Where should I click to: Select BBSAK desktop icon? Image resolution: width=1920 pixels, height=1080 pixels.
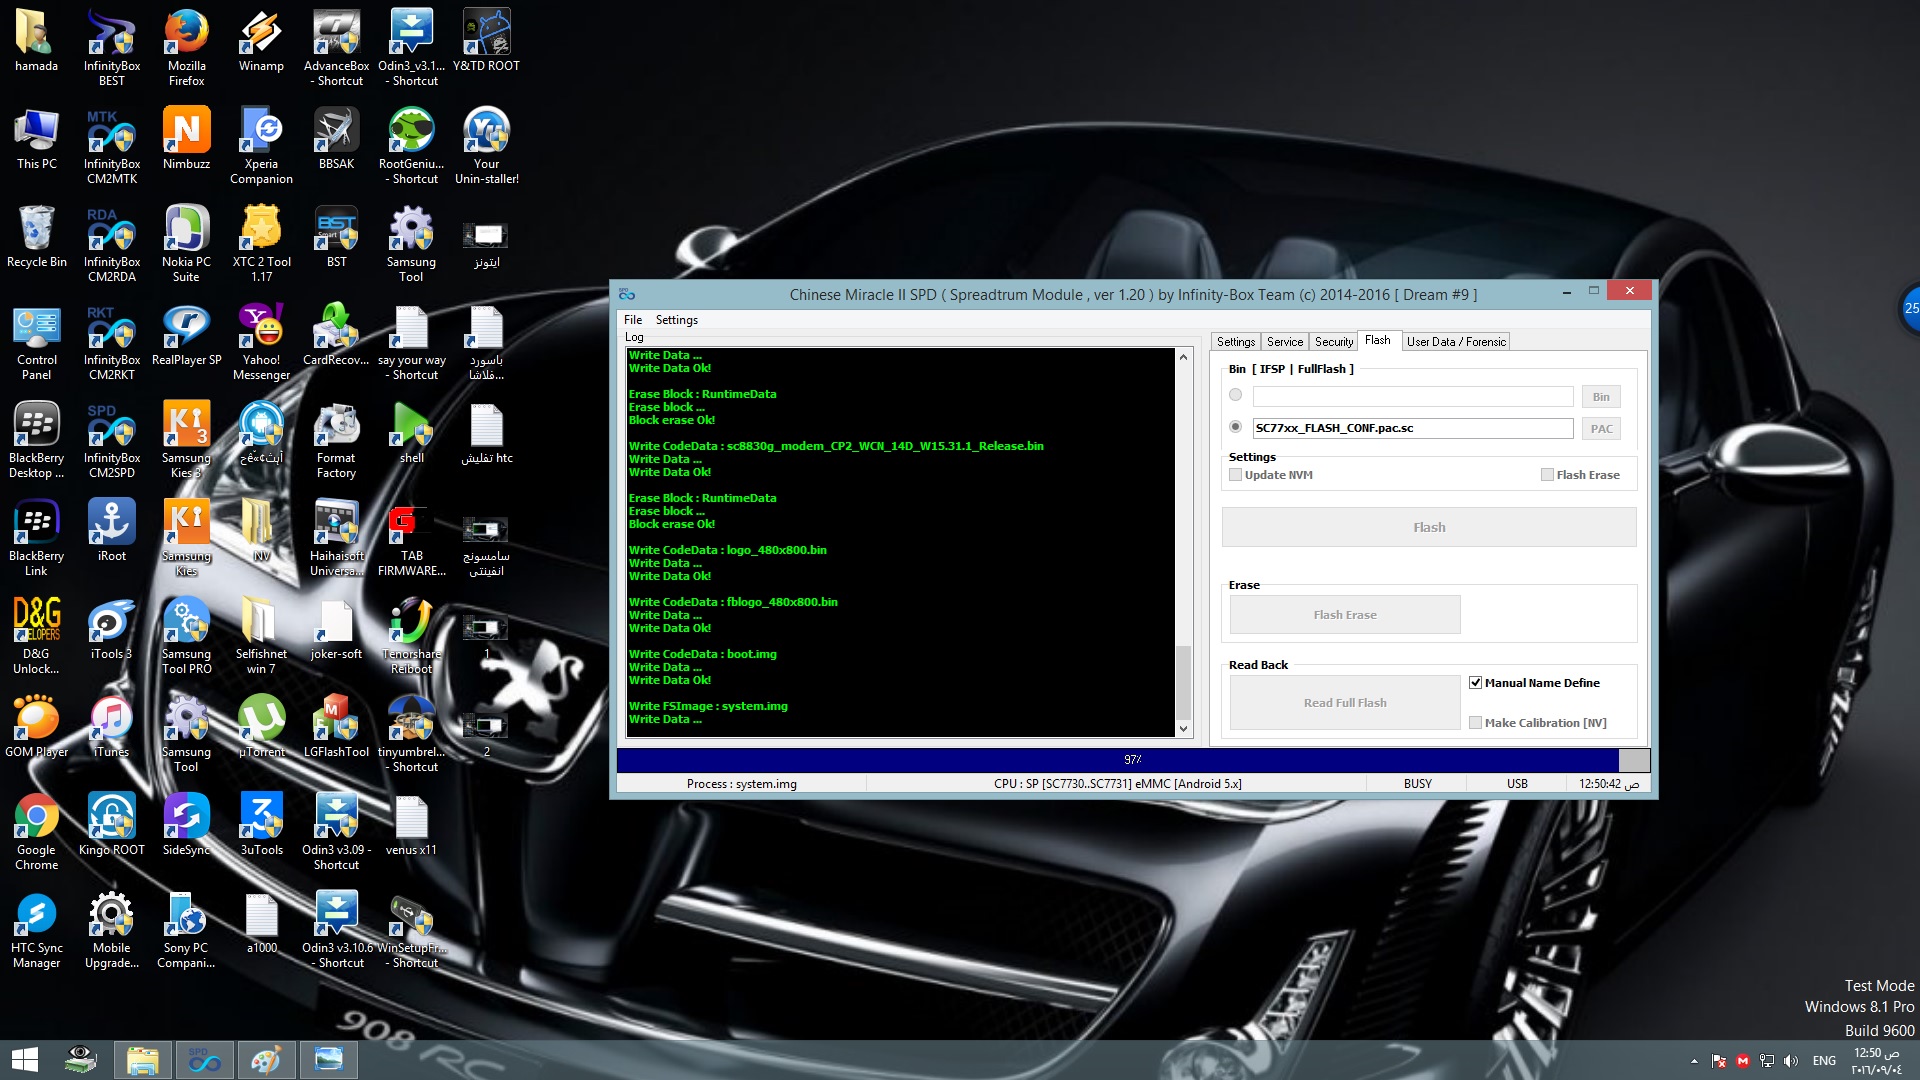[336, 138]
